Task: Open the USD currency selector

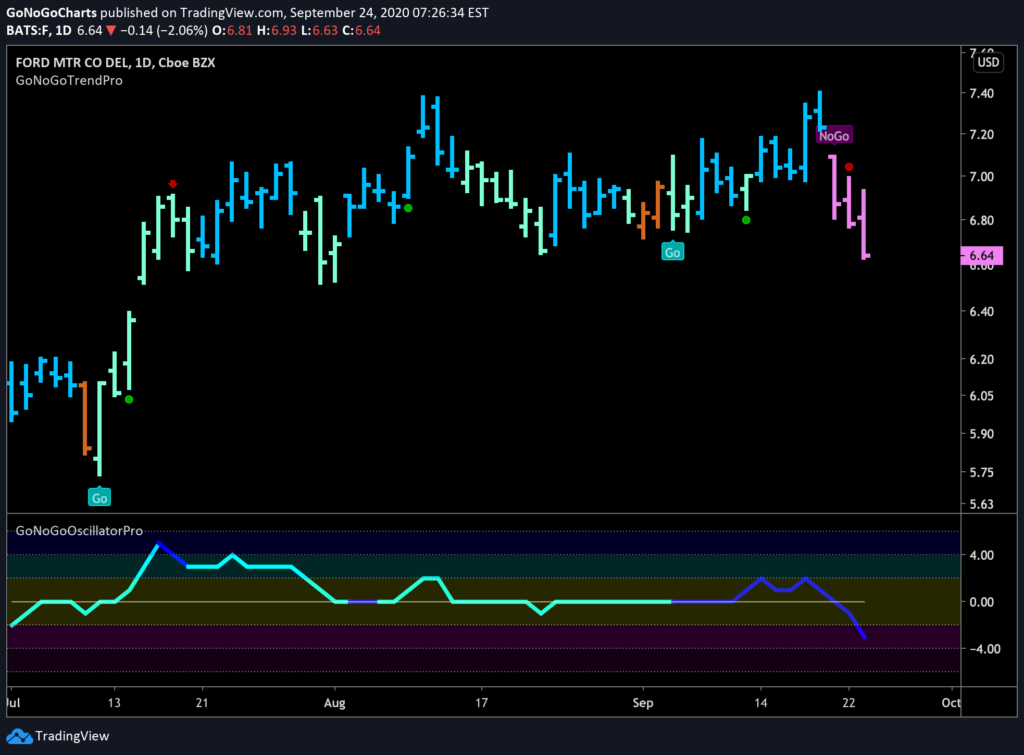Action: (988, 62)
